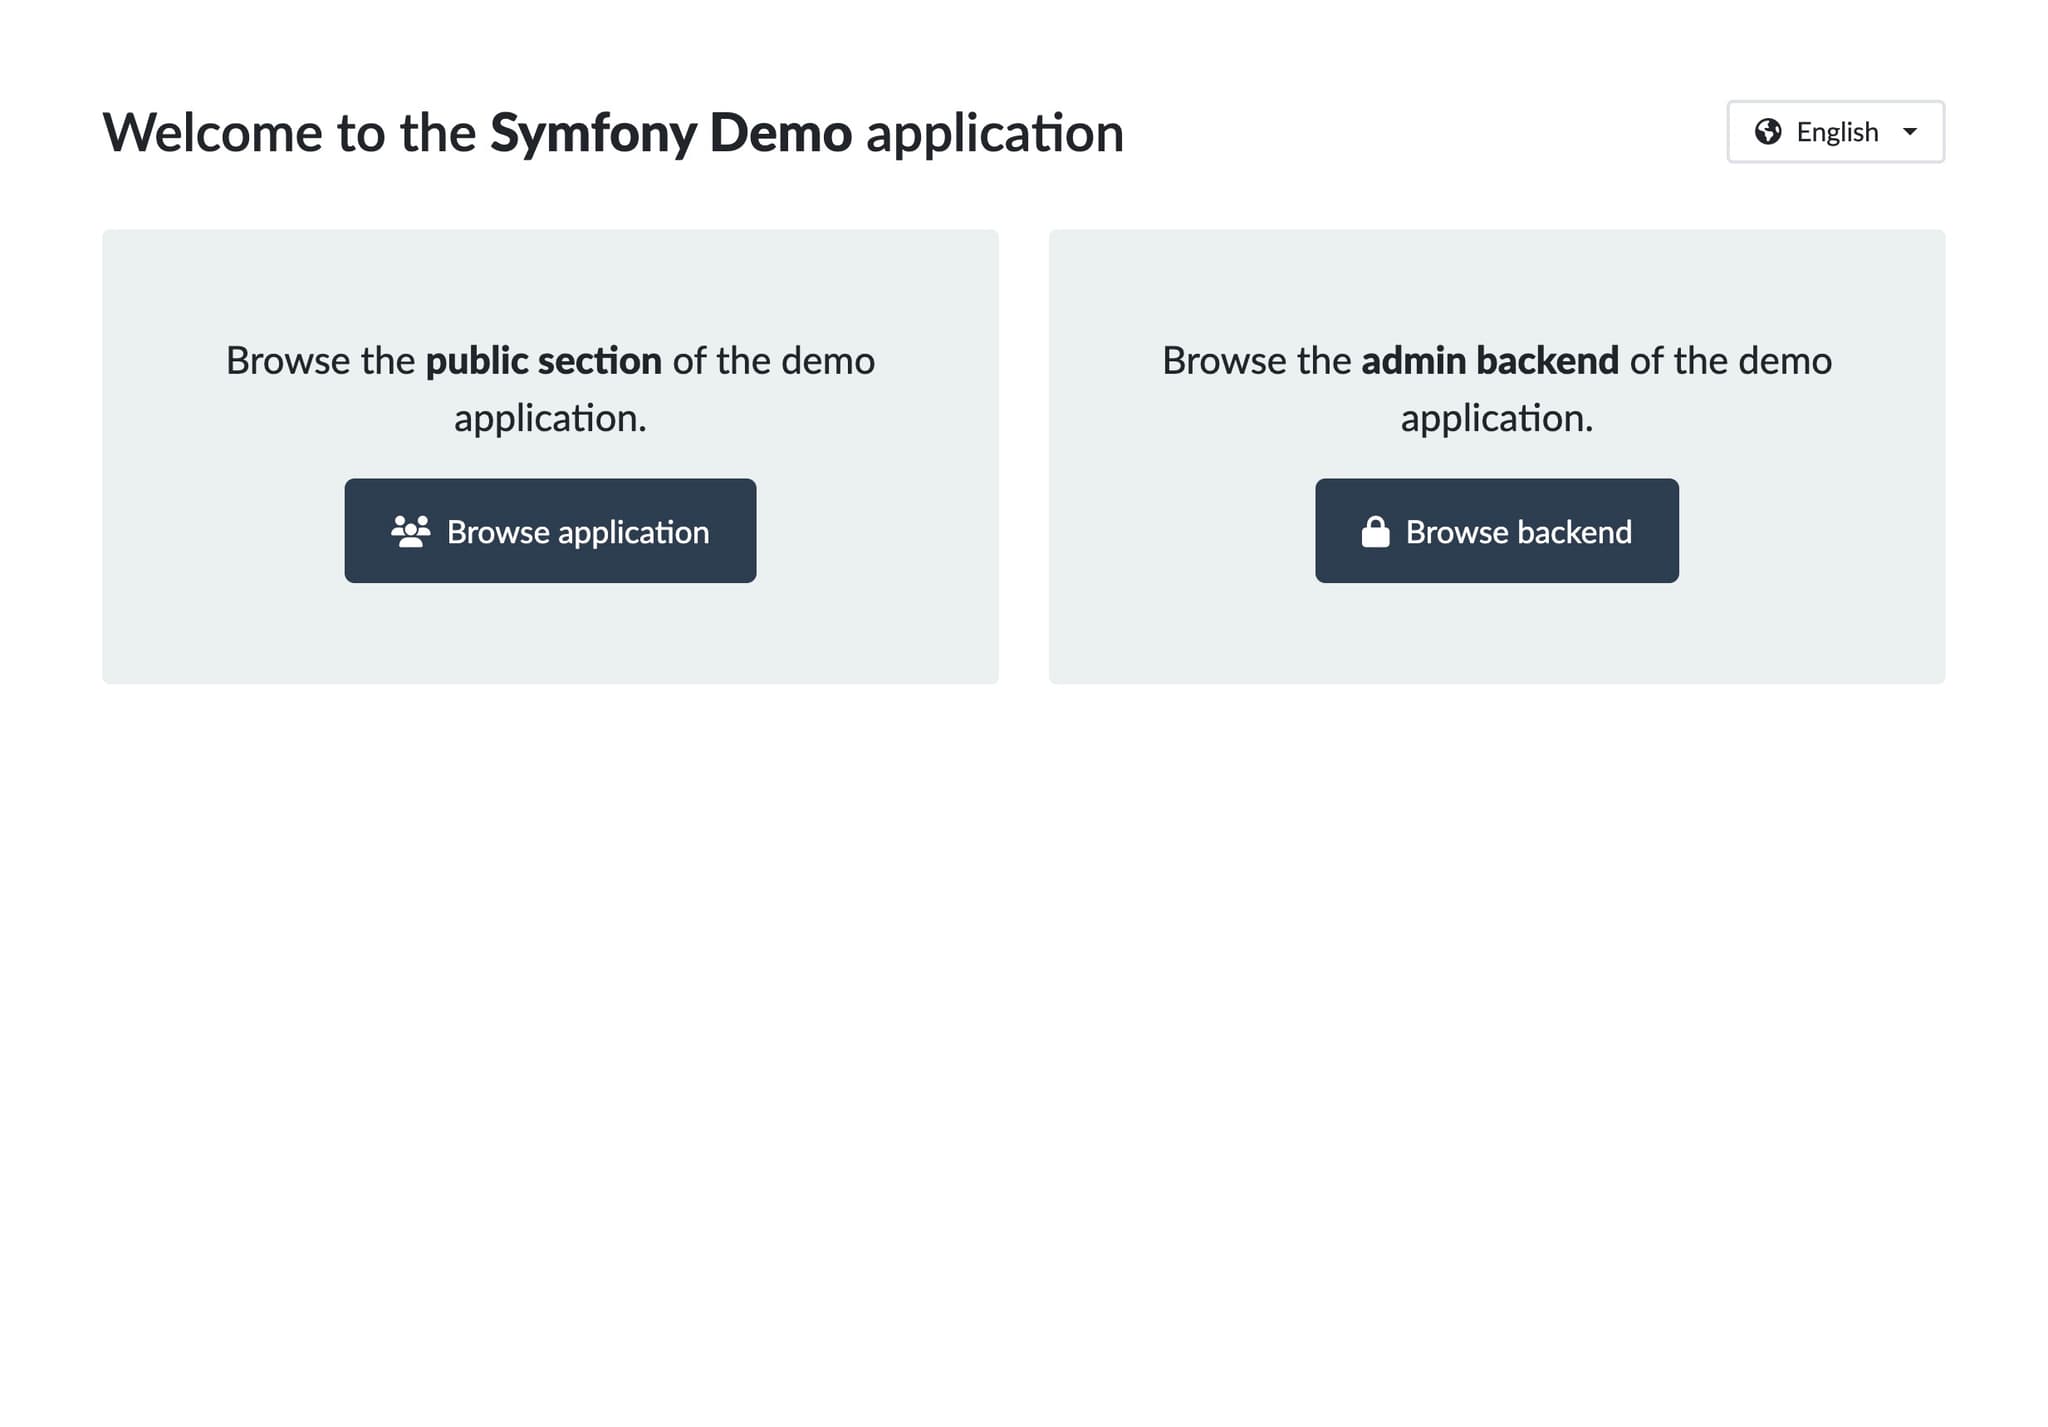Click 'Browse the' text in admin backend card
The width and height of the screenshot is (2048, 1427).
click(x=1256, y=361)
